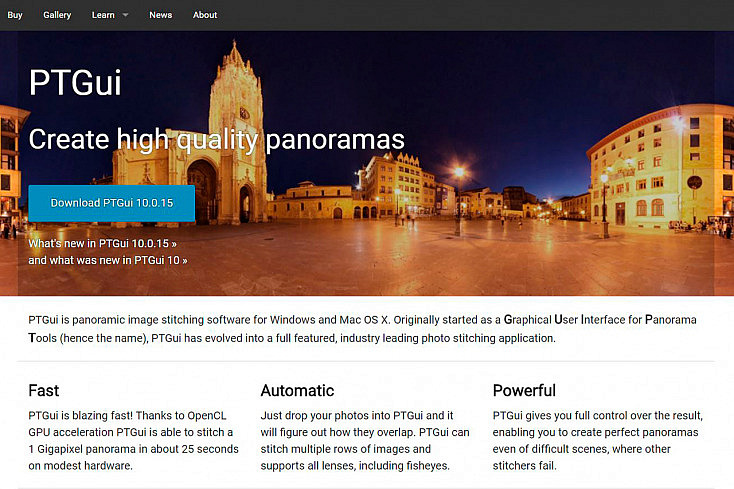734x489 pixels.
Task: Open What's new in PTGui 10.0.15 link
Action: pyautogui.click(x=103, y=243)
